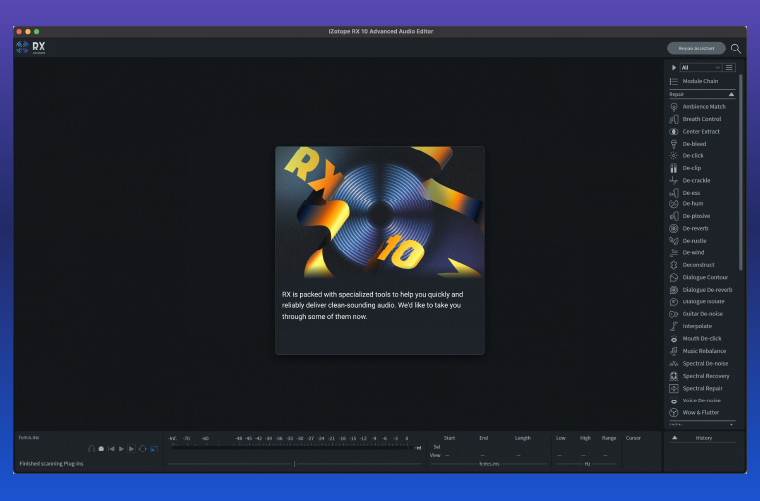This screenshot has height=501, width=760.
Task: Click rewind to start in transport
Action: tap(111, 449)
